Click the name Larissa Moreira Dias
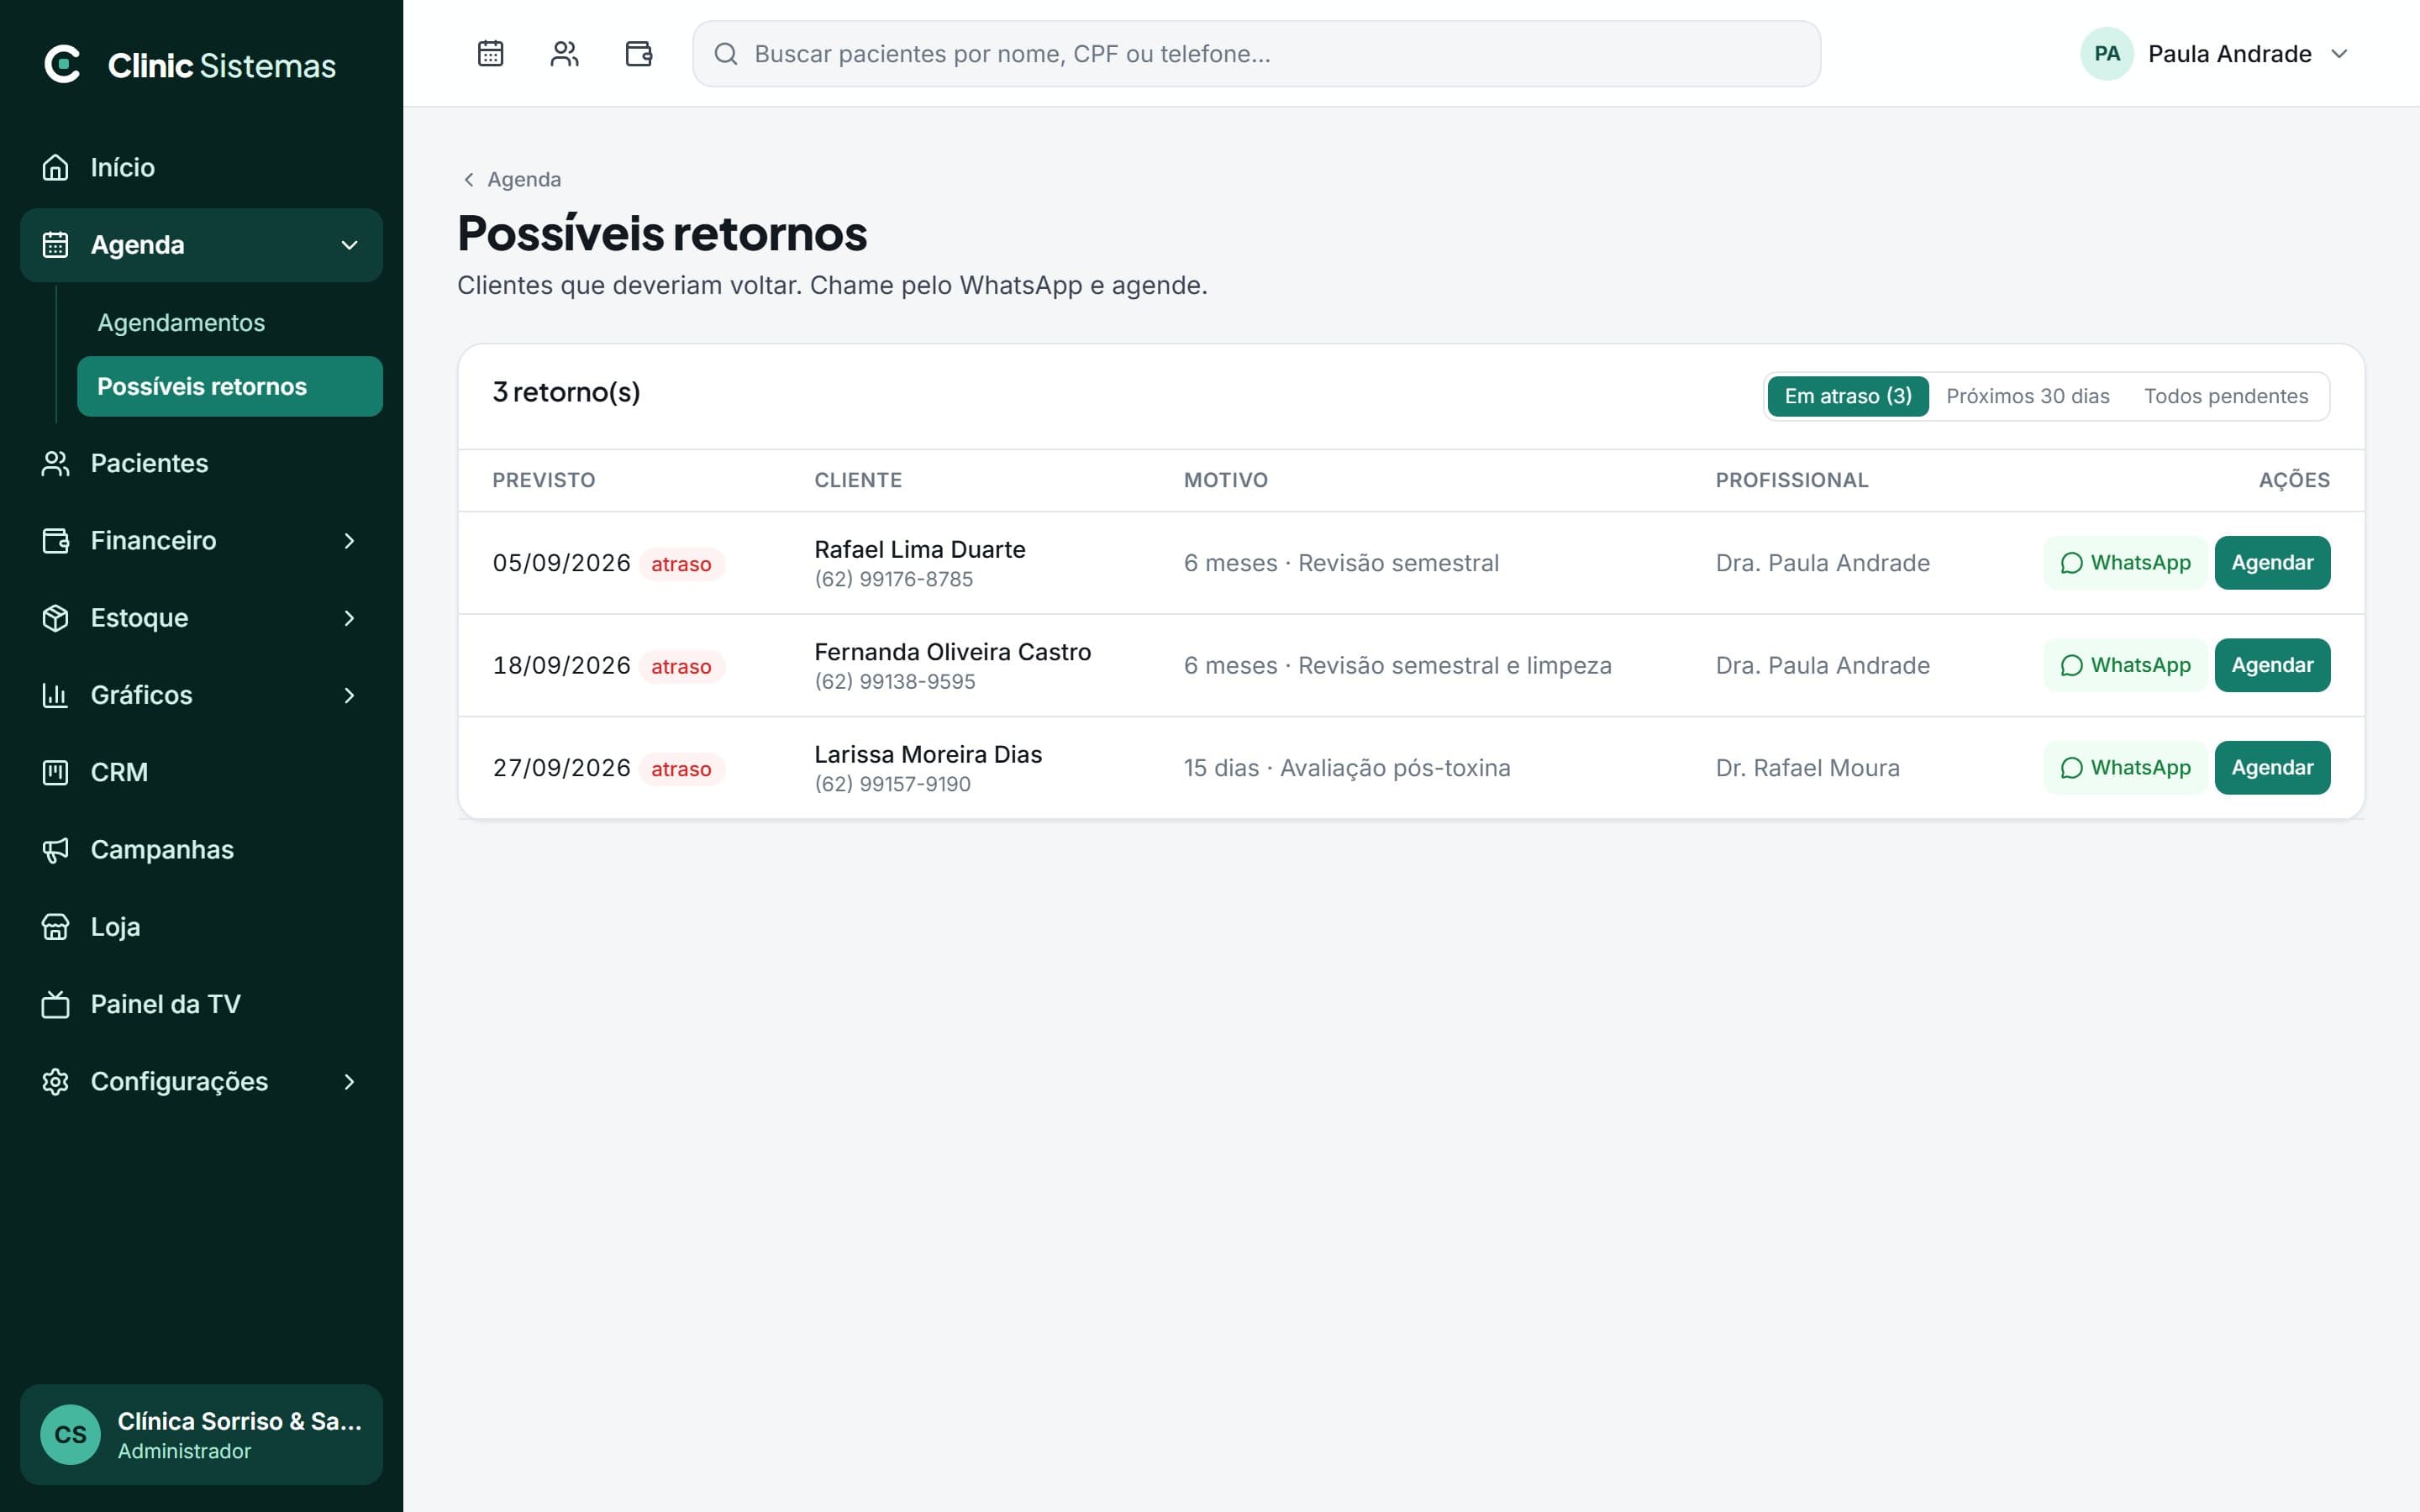Image resolution: width=2420 pixels, height=1512 pixels. (x=928, y=754)
